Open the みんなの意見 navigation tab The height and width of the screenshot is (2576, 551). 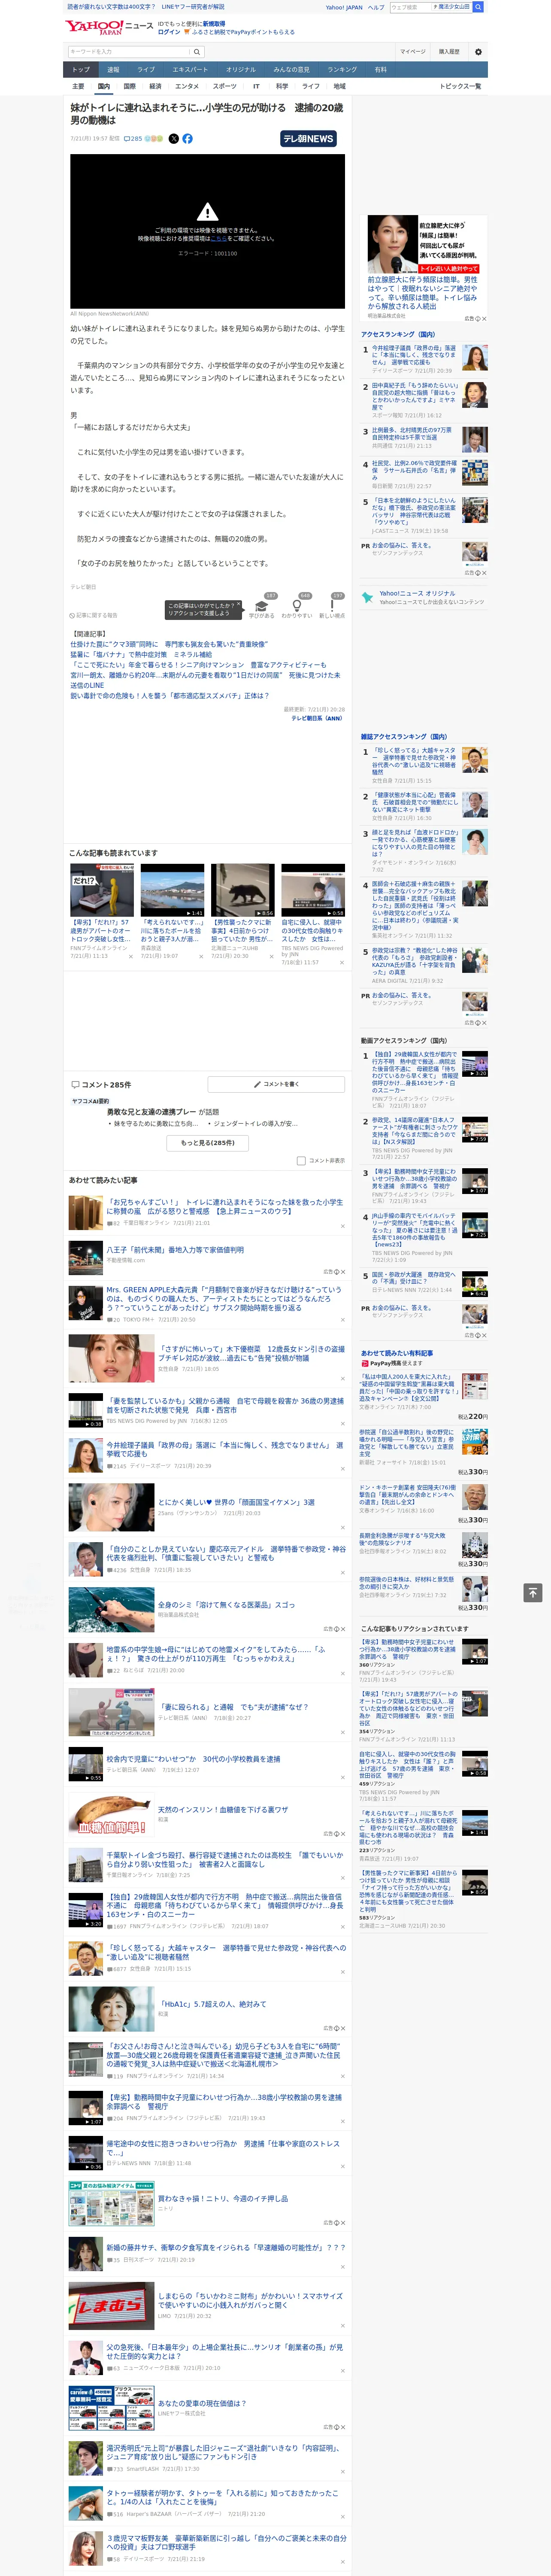[x=291, y=69]
